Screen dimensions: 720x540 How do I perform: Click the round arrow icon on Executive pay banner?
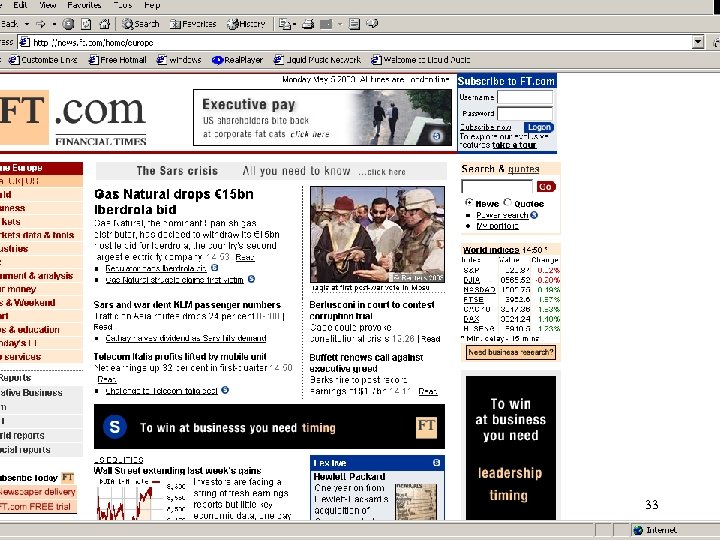(x=437, y=136)
